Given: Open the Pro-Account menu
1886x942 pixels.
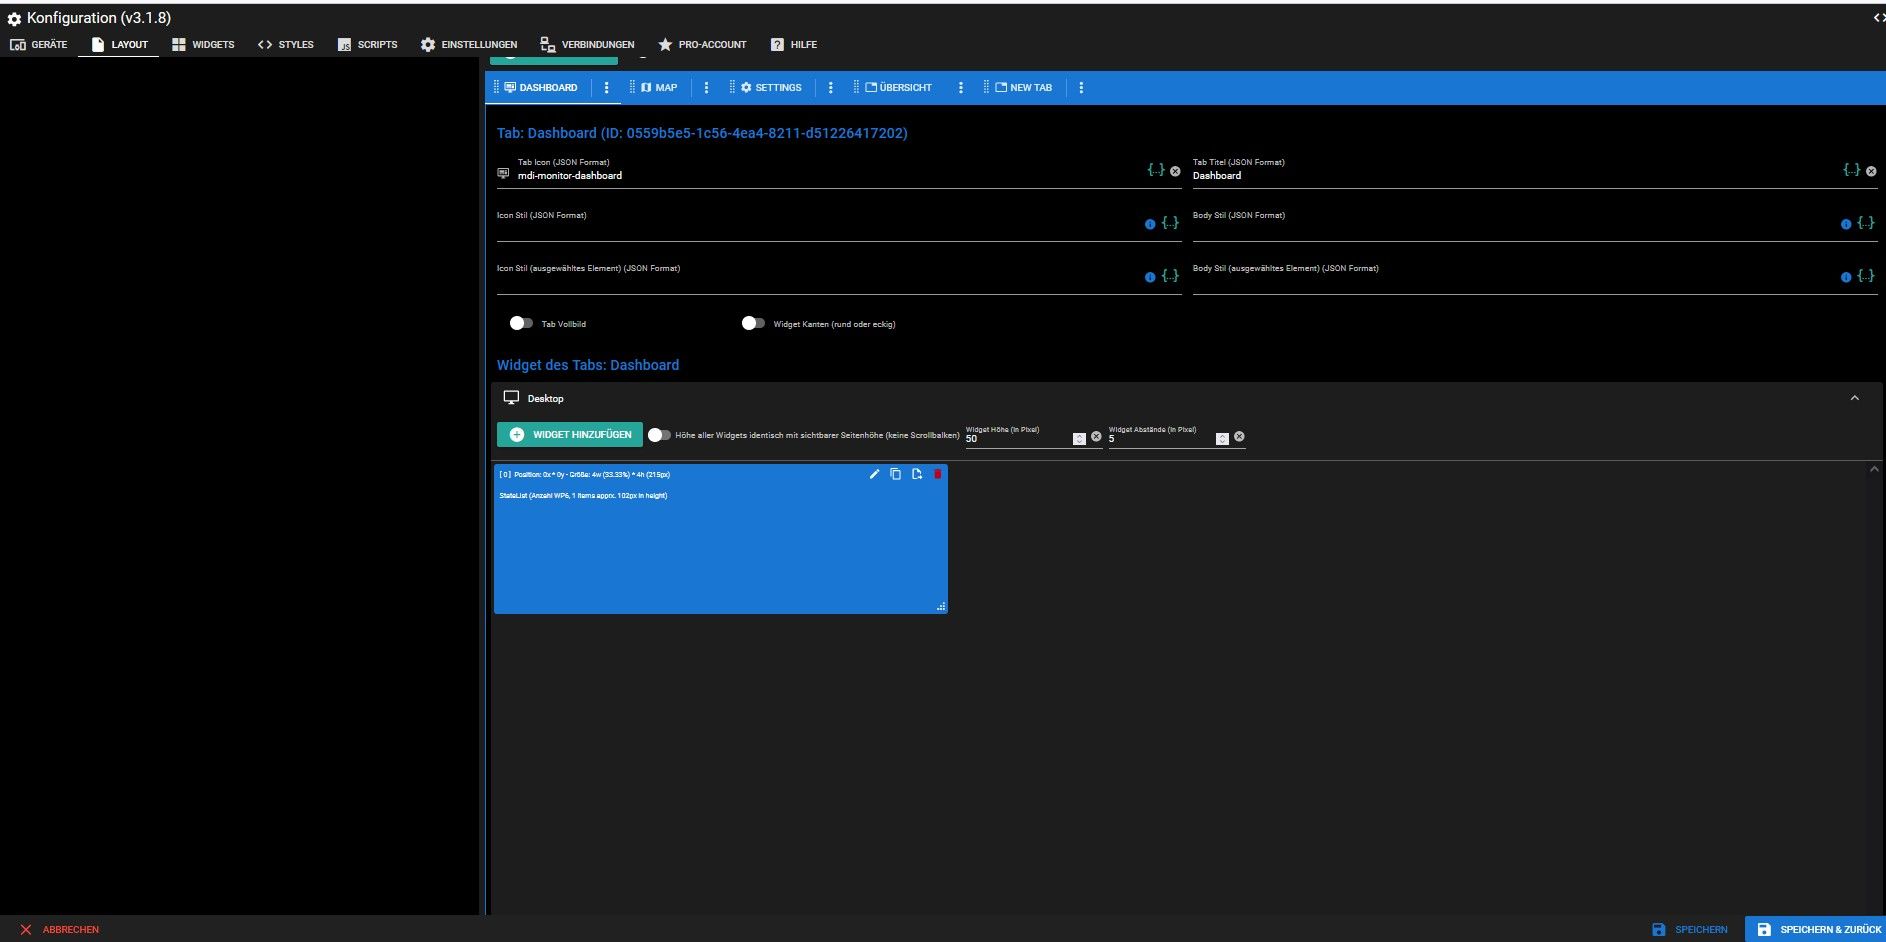Looking at the screenshot, I should (x=702, y=44).
